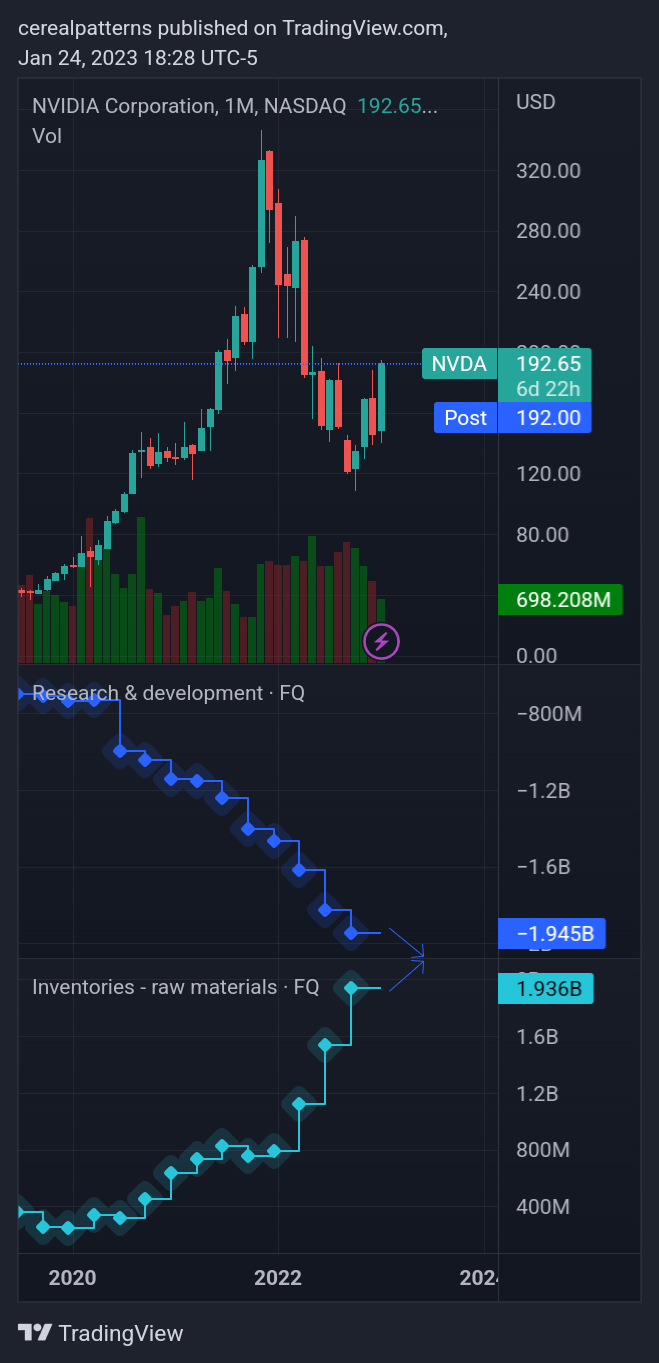This screenshot has width=659, height=1363.
Task: Click the -800M axis label
Action: coord(548,714)
